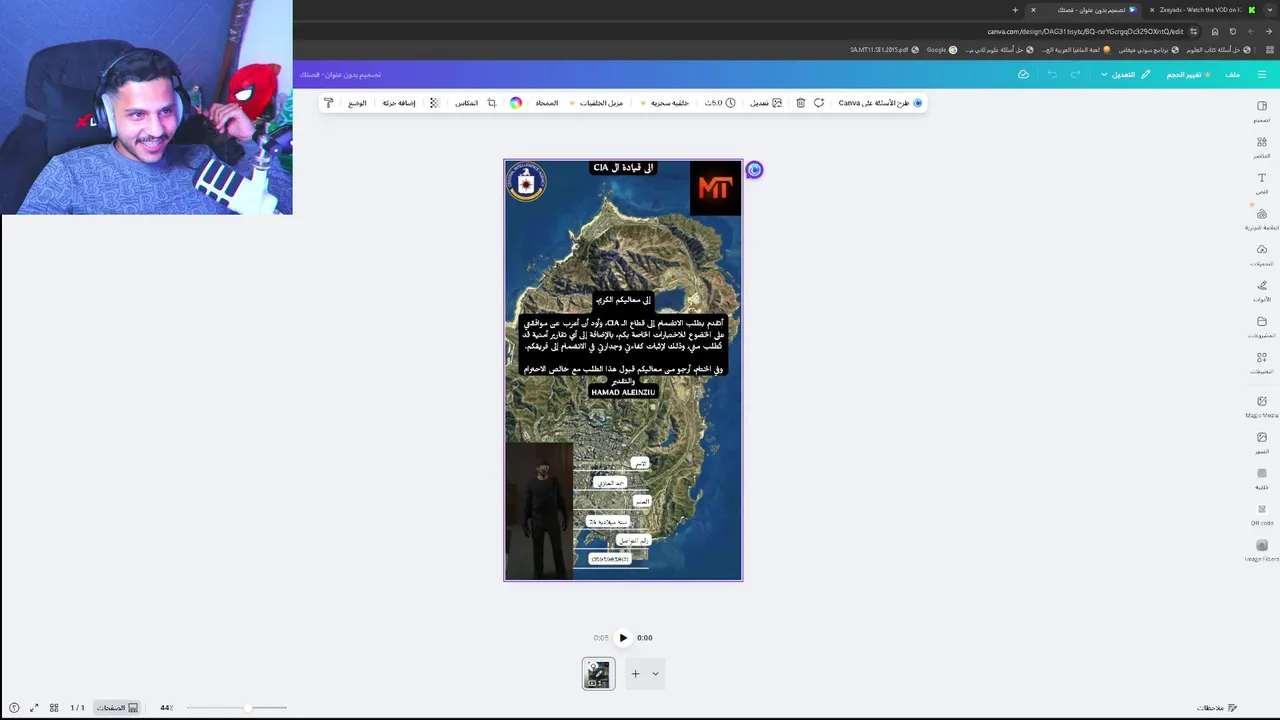Click the cloud save status icon
This screenshot has height=720, width=1280.
(1023, 75)
